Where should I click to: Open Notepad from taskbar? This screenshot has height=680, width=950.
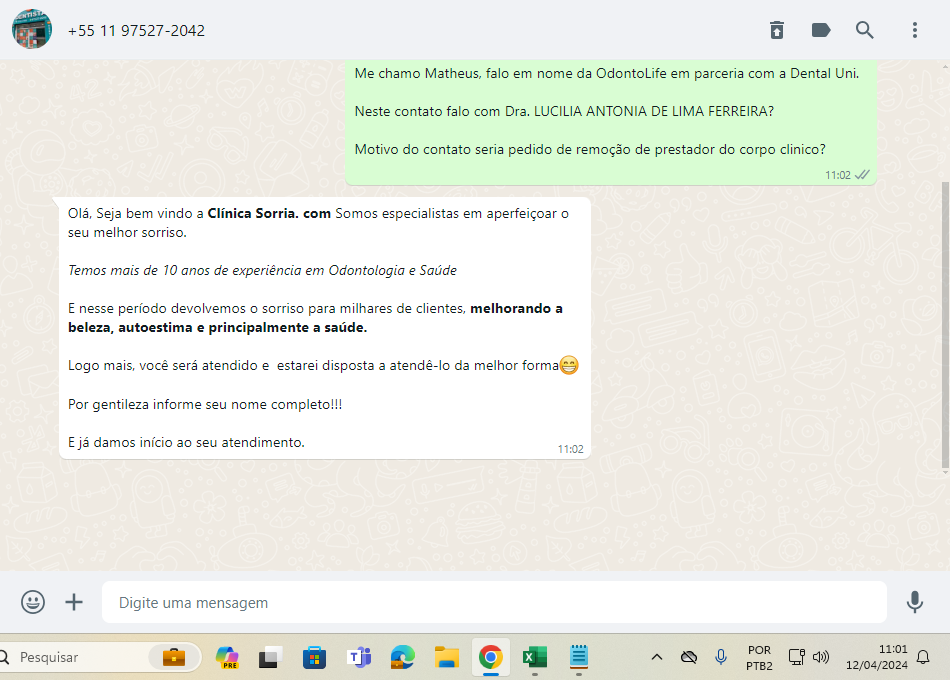point(579,656)
